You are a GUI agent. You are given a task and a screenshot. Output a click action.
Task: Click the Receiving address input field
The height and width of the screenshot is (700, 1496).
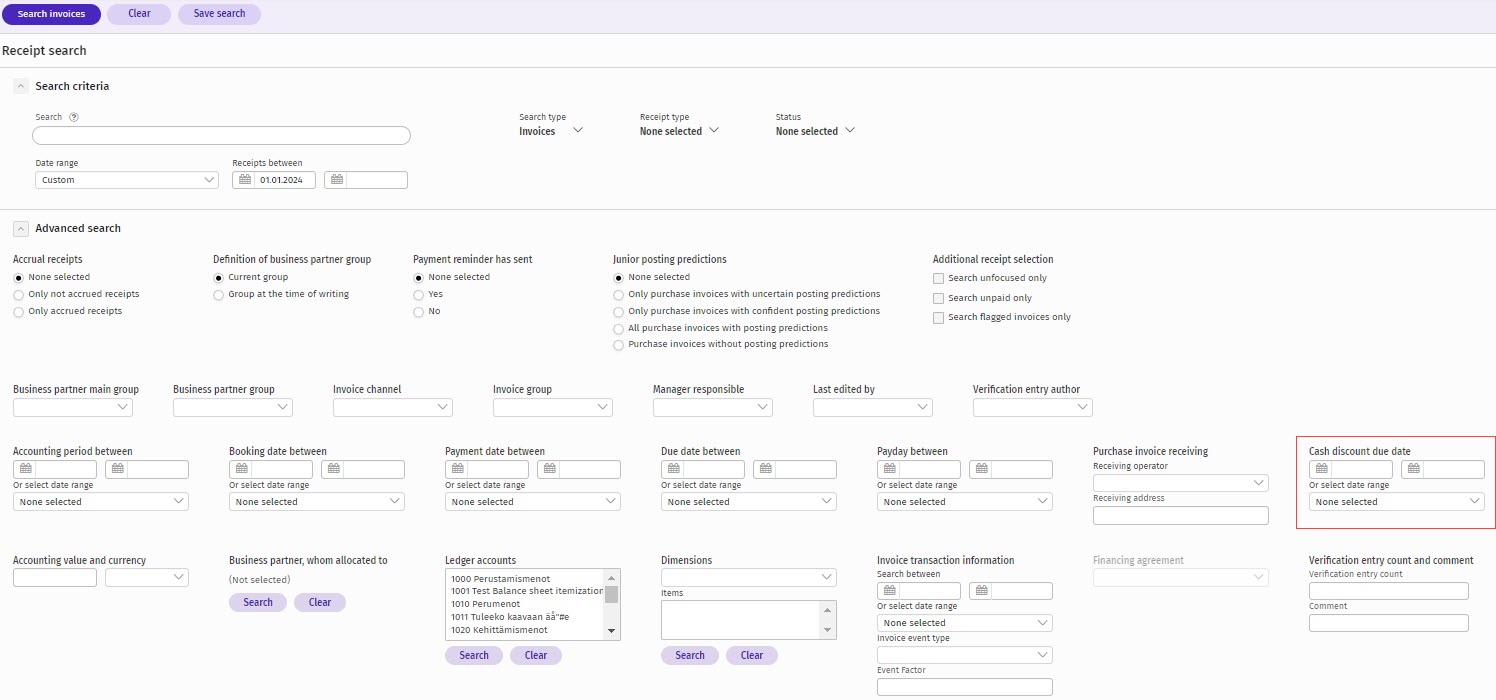point(1181,516)
